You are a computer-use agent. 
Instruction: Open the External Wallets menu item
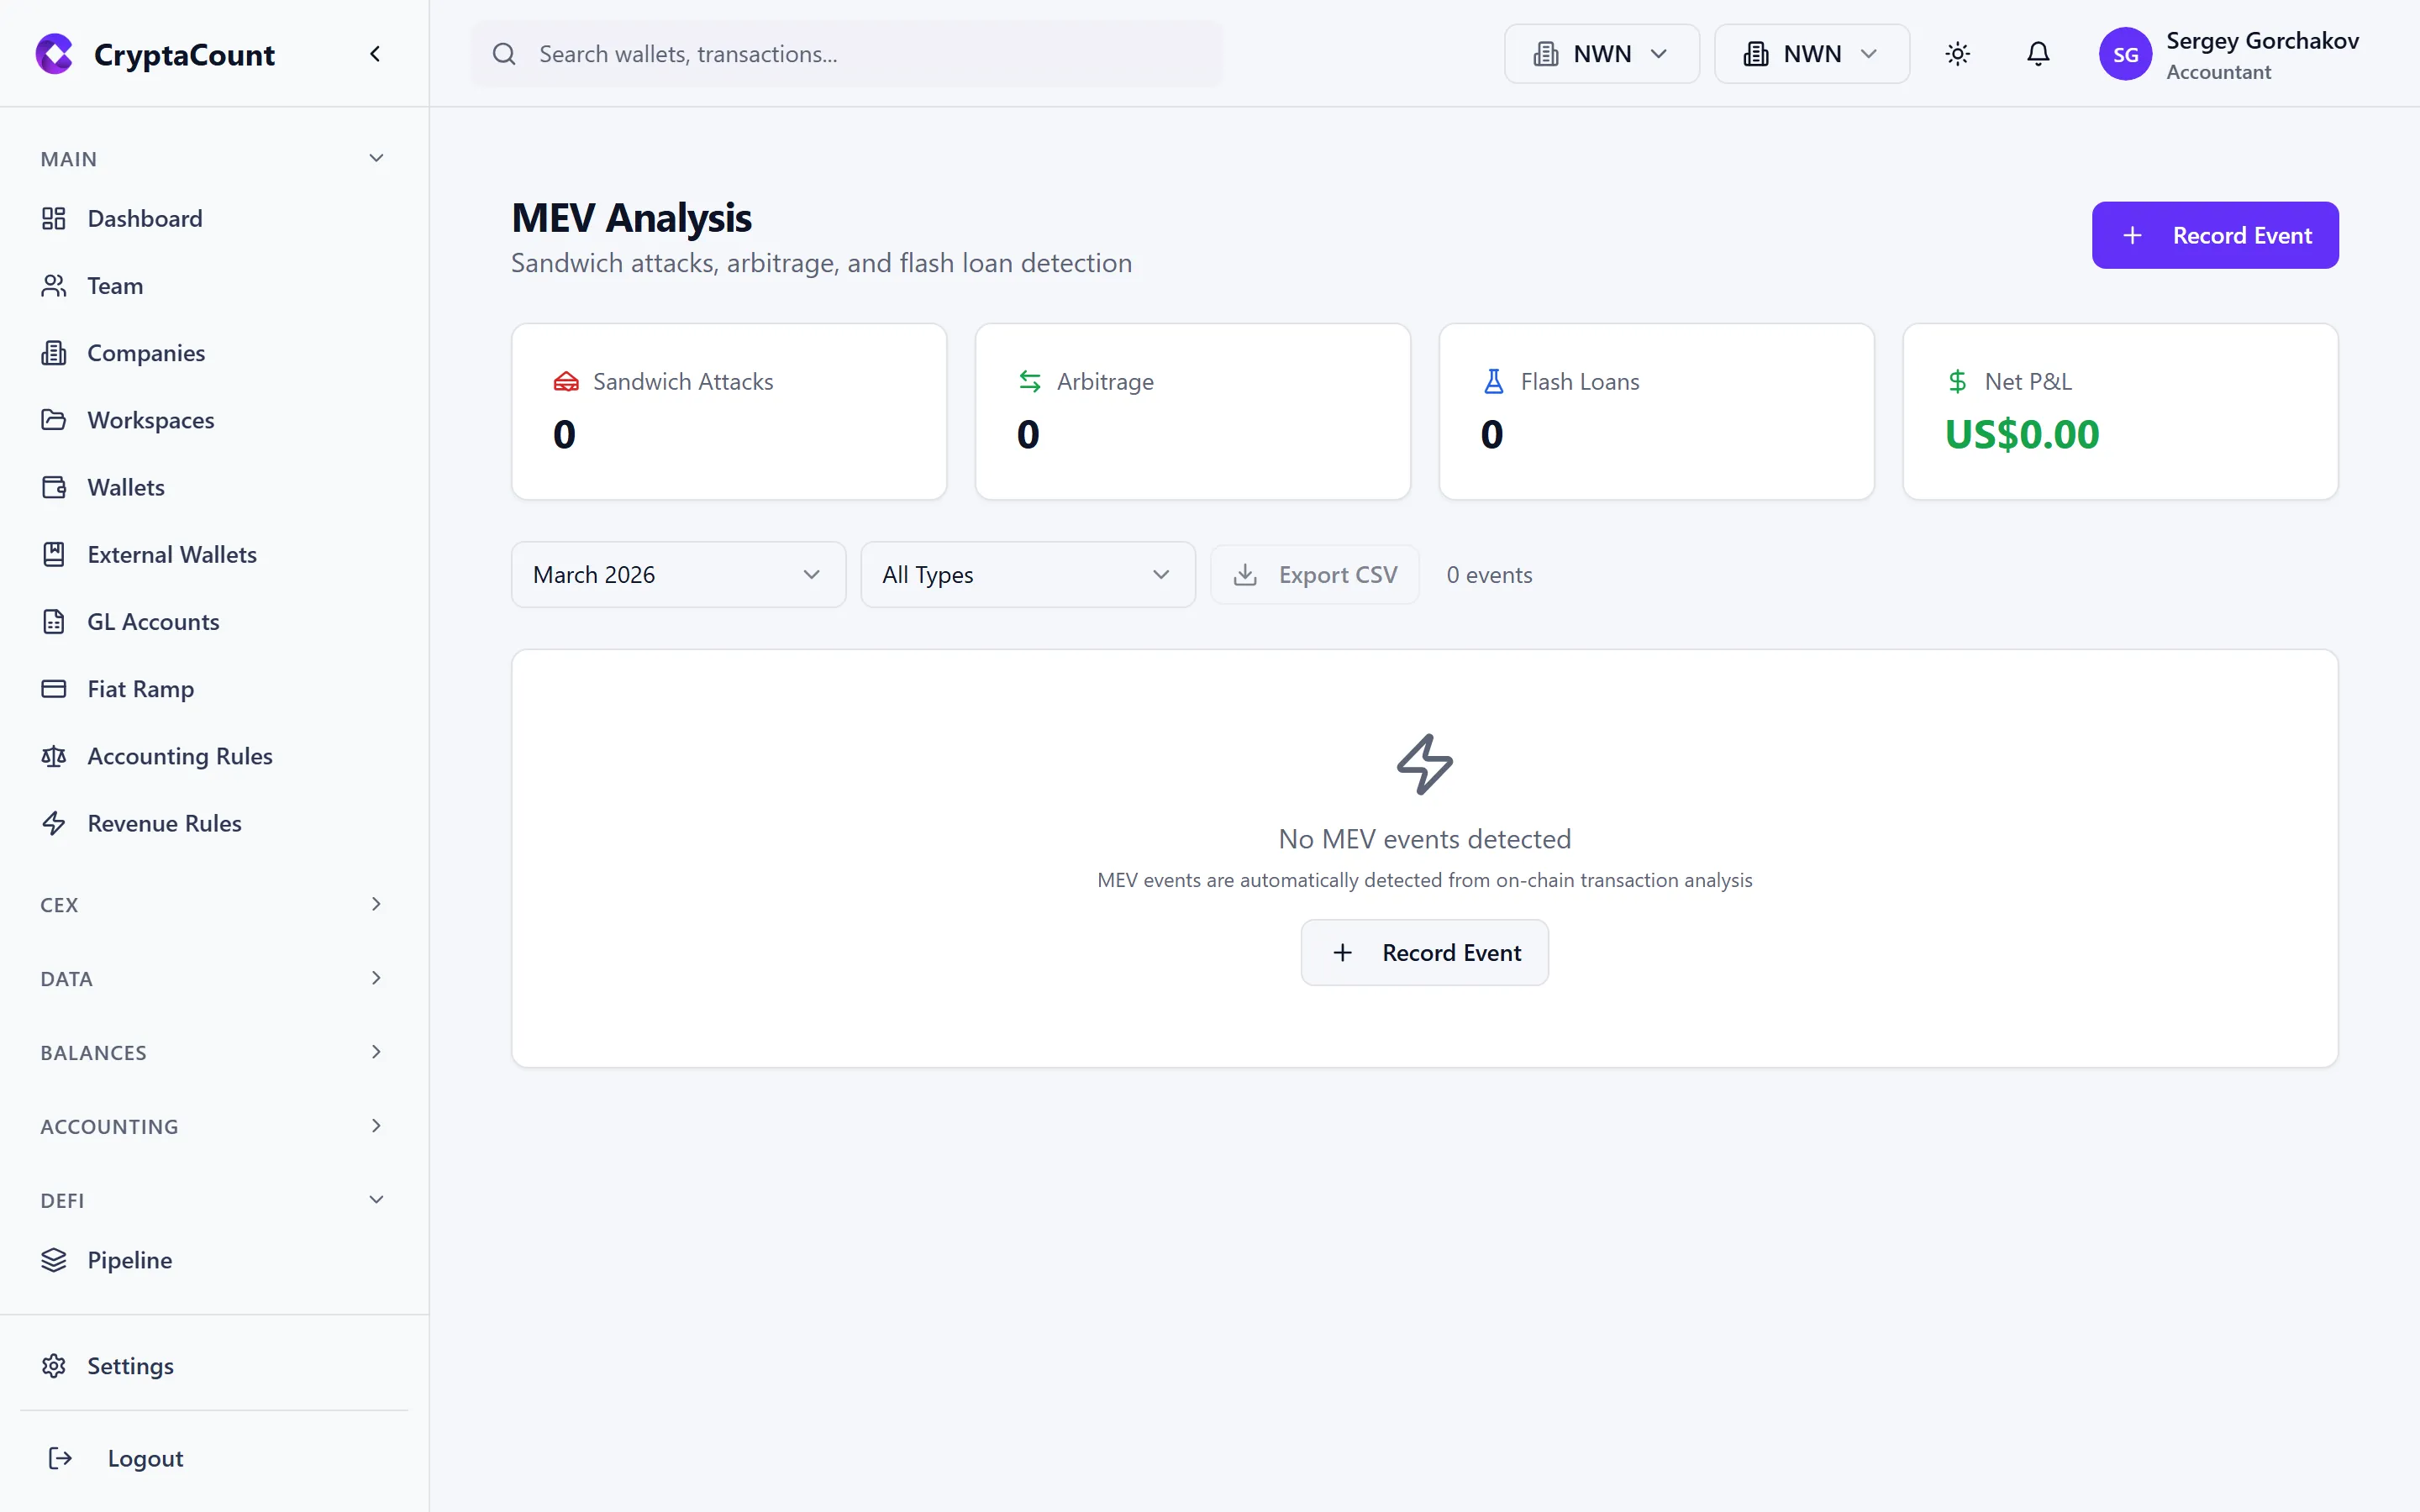pyautogui.click(x=172, y=555)
